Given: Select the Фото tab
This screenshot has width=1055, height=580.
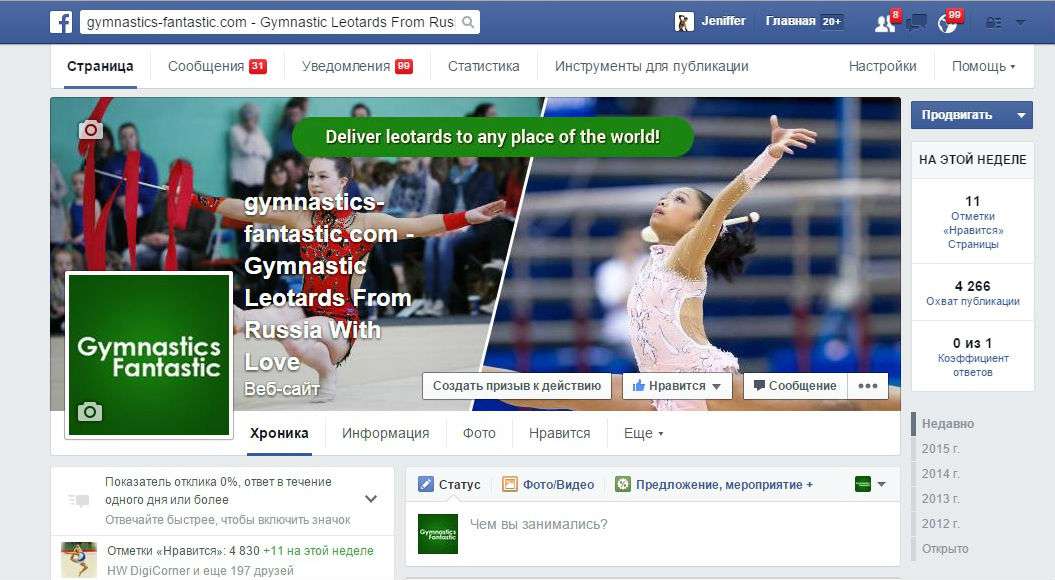Looking at the screenshot, I should click(479, 433).
